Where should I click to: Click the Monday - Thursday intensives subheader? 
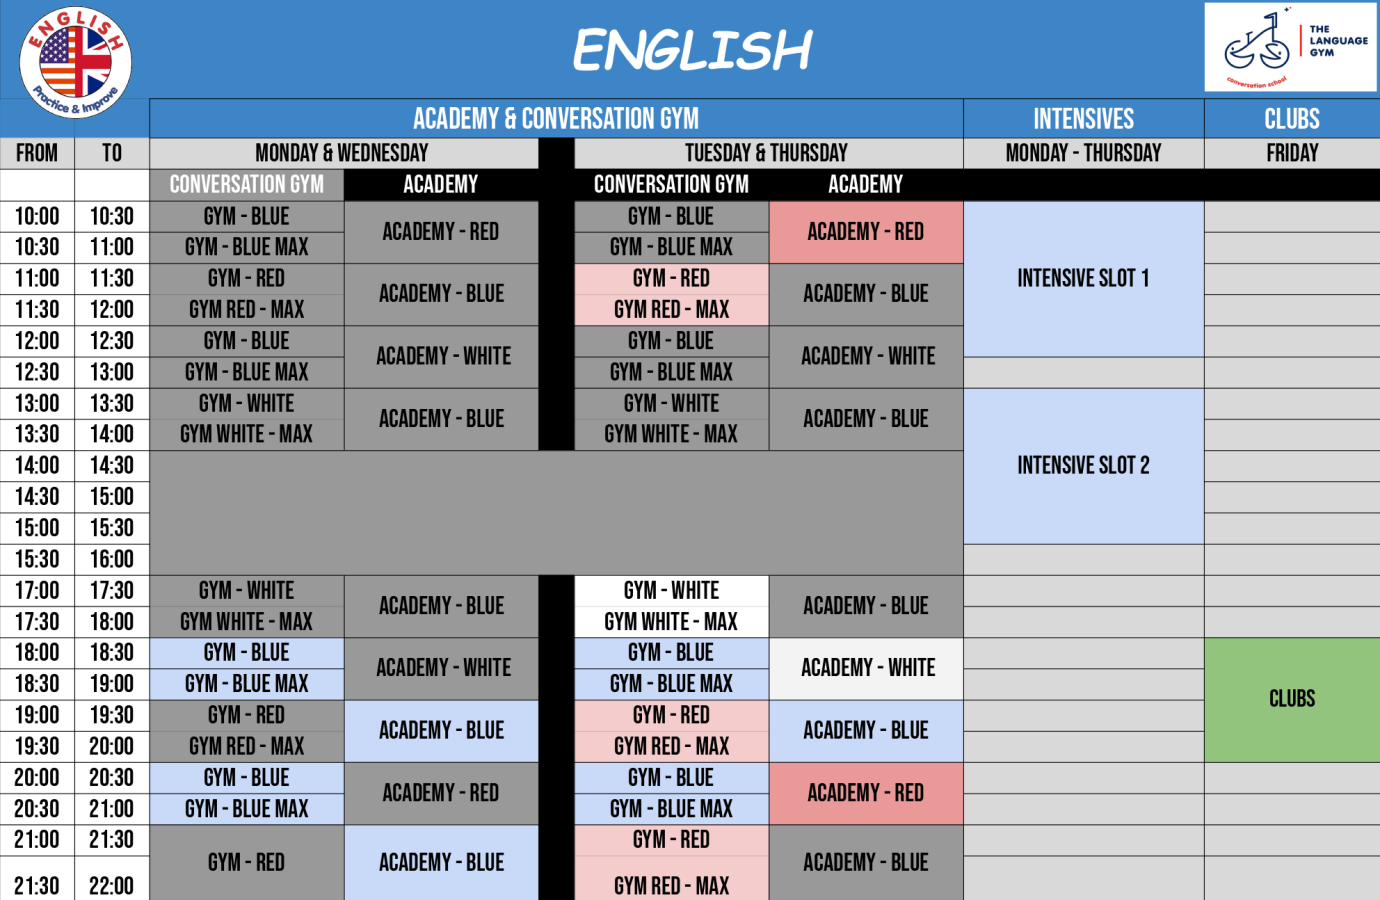point(1083,153)
